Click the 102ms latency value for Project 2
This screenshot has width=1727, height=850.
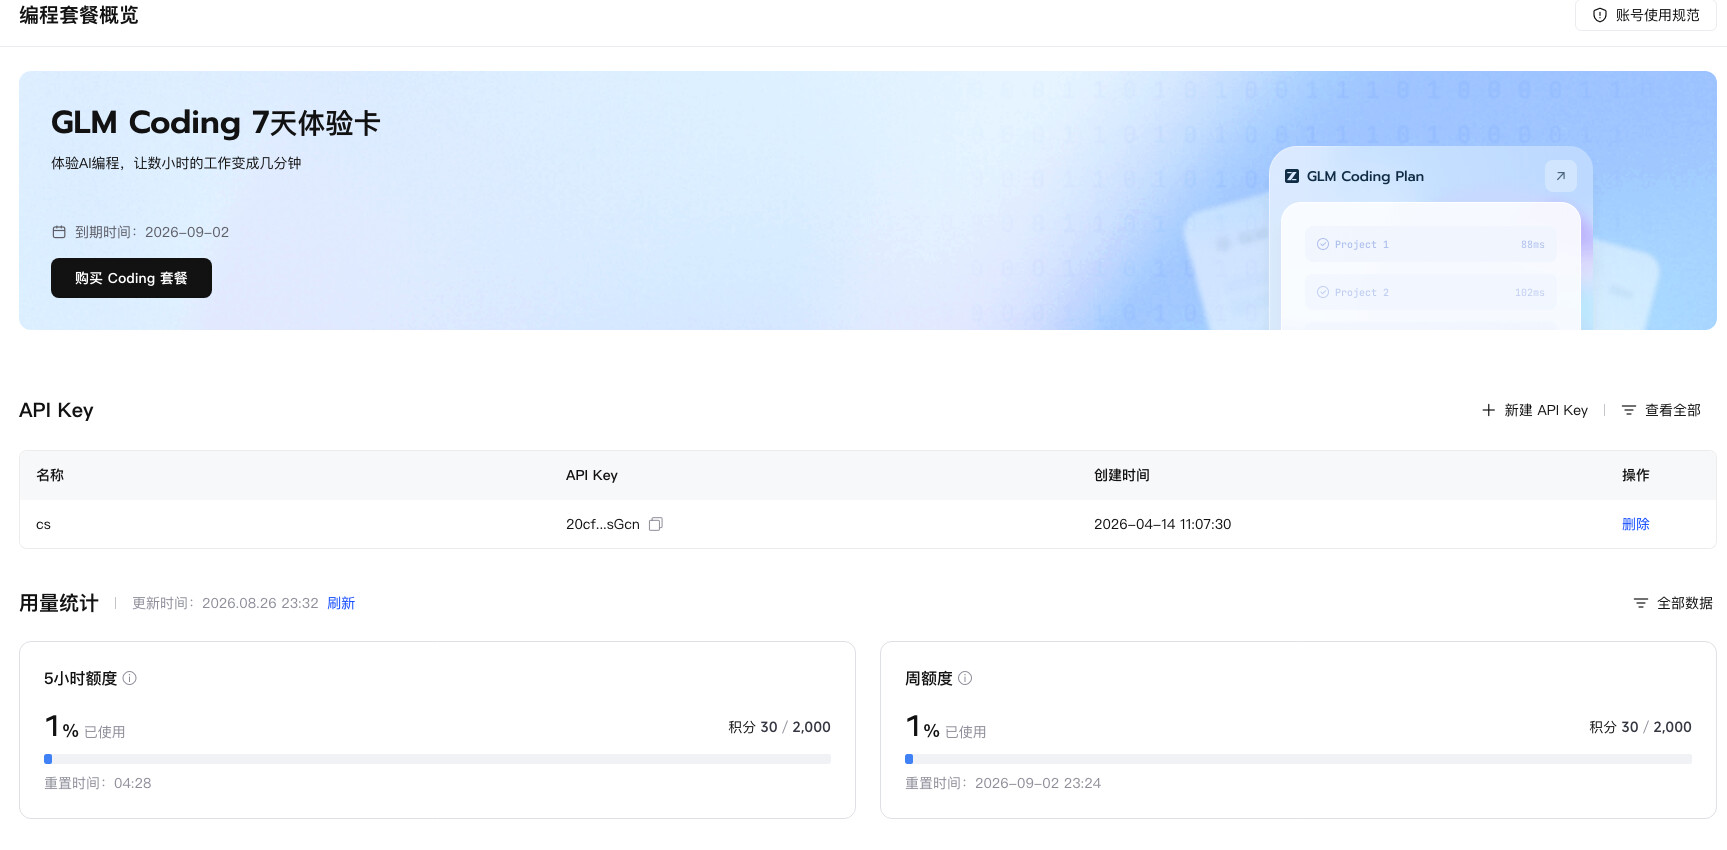pyautogui.click(x=1530, y=292)
